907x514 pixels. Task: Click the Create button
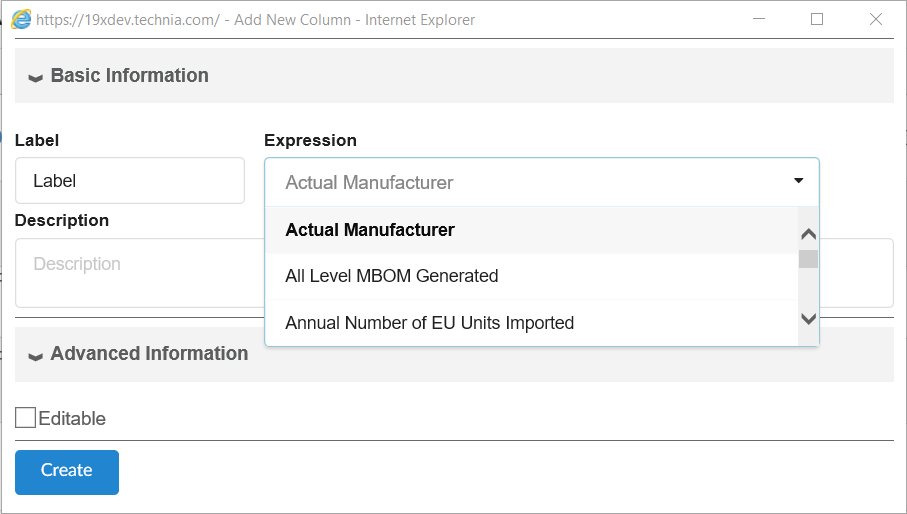tap(67, 471)
